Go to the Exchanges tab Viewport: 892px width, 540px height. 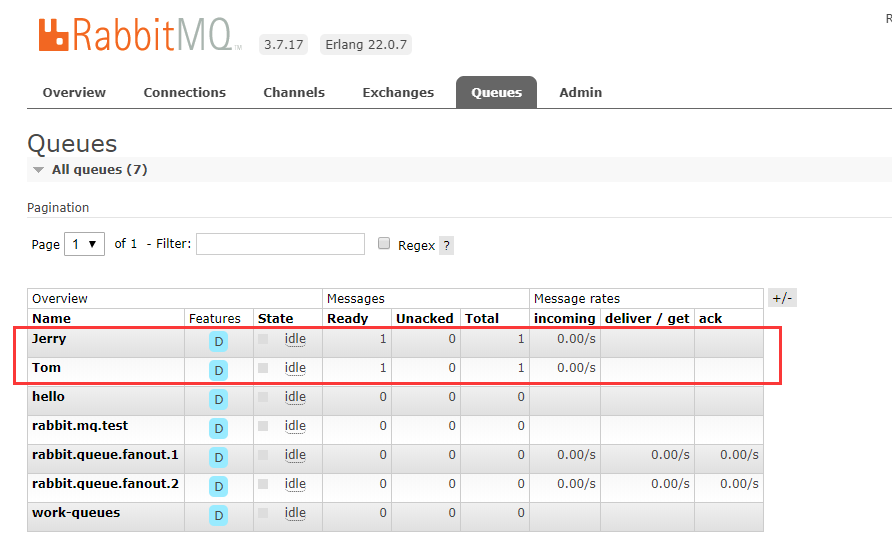[x=398, y=92]
